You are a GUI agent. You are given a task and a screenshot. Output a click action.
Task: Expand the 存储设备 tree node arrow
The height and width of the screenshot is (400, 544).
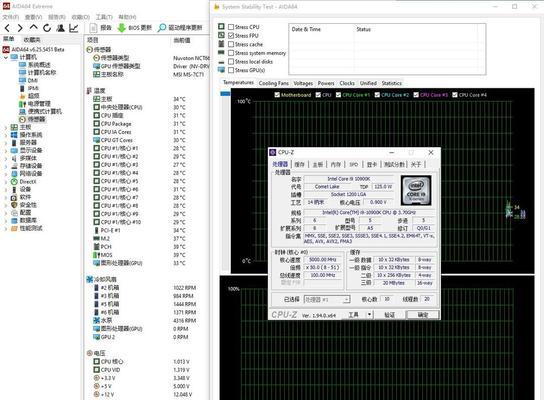pos(6,166)
